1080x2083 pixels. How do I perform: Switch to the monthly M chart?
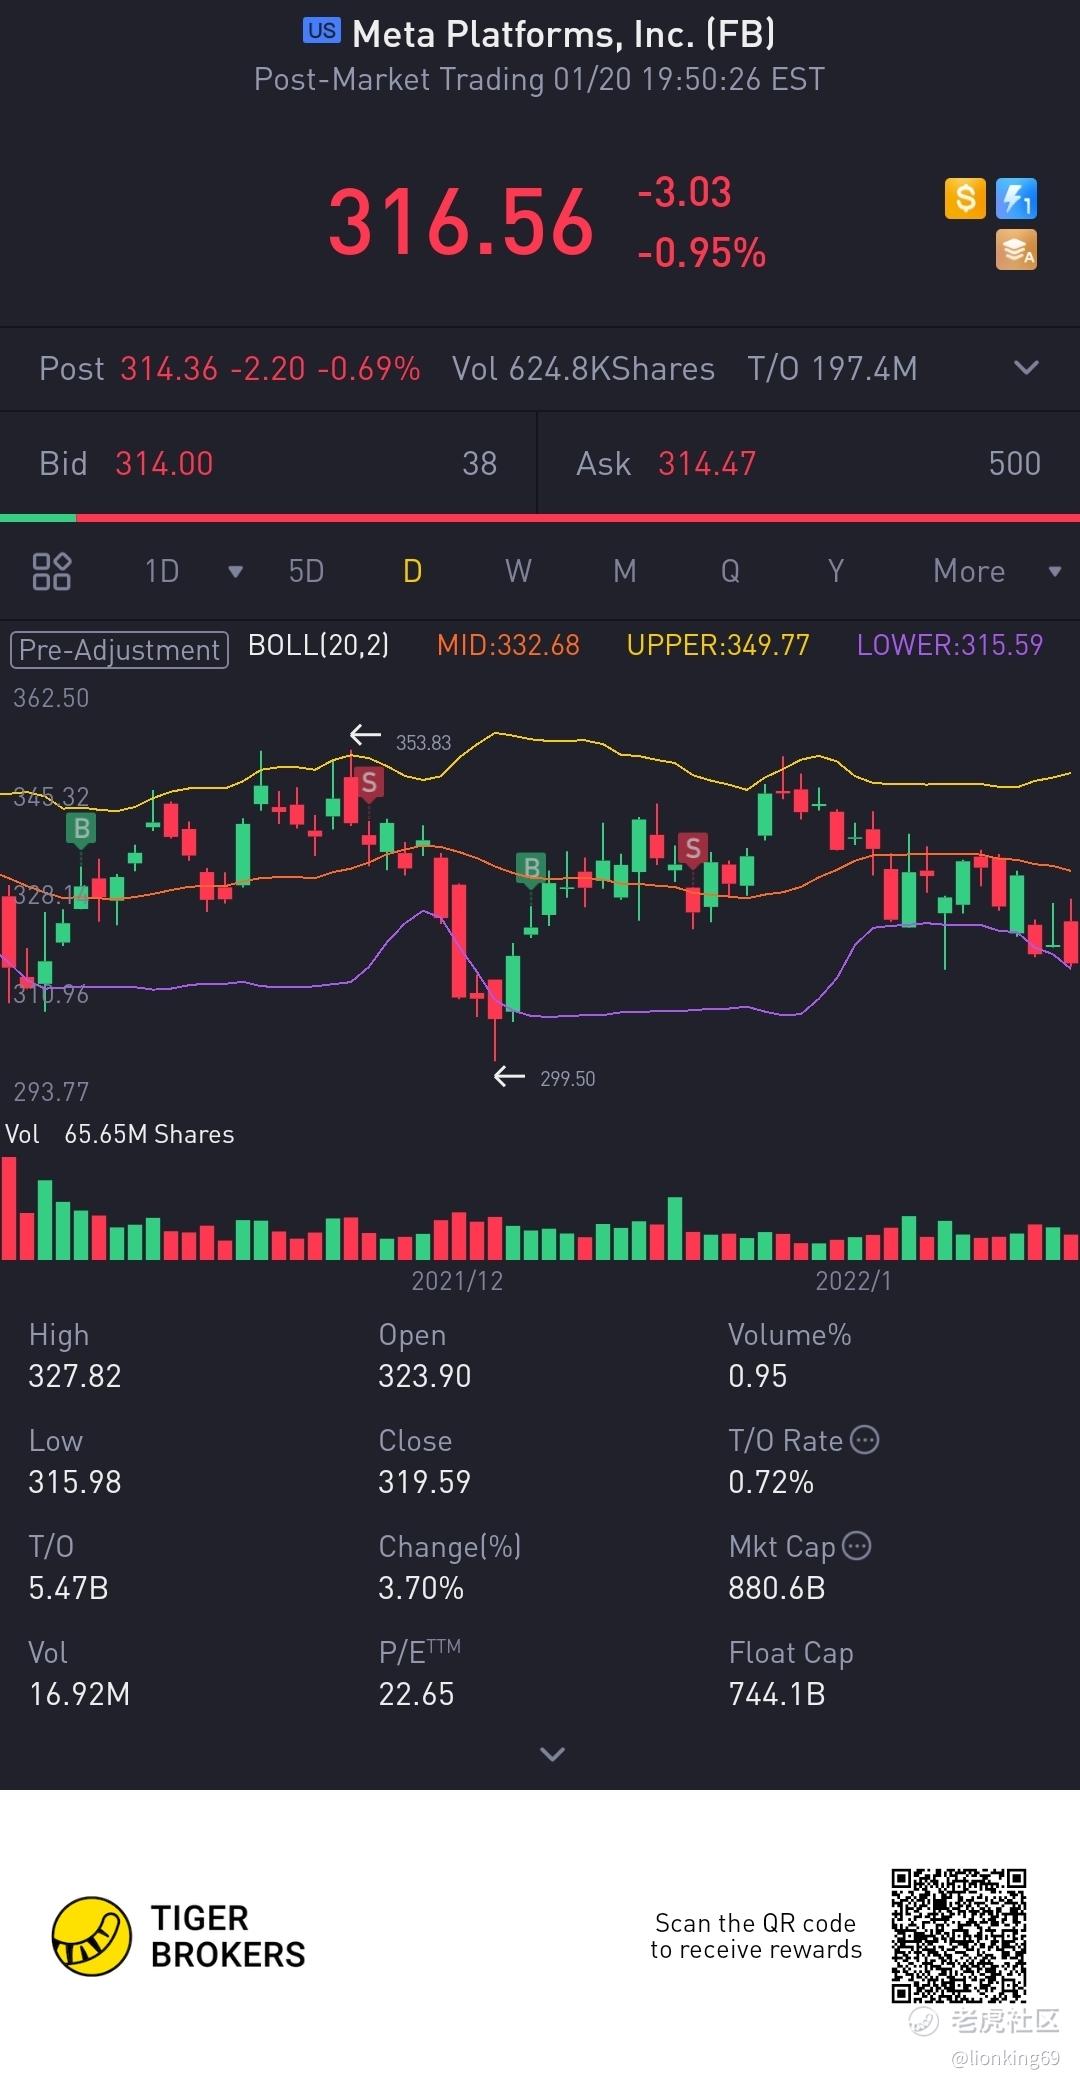pyautogui.click(x=625, y=571)
